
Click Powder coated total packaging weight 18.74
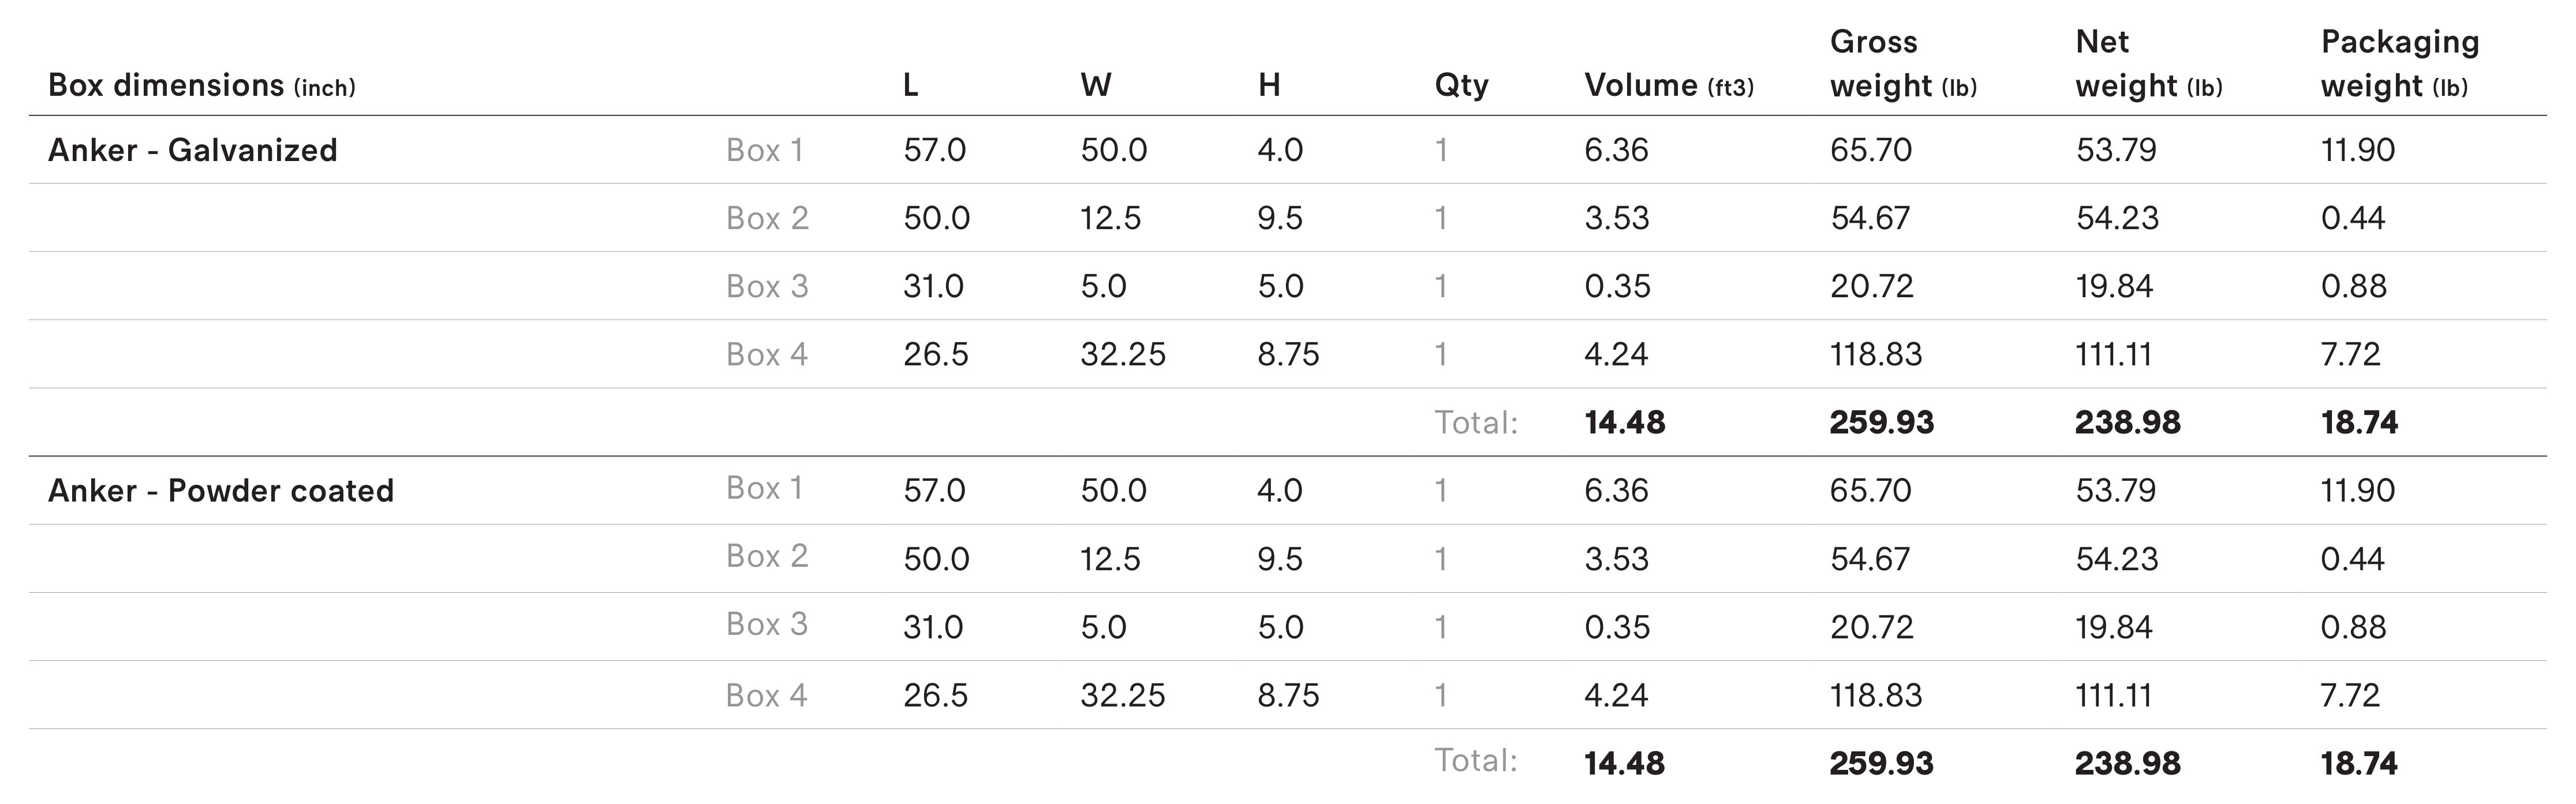[x=2359, y=764]
